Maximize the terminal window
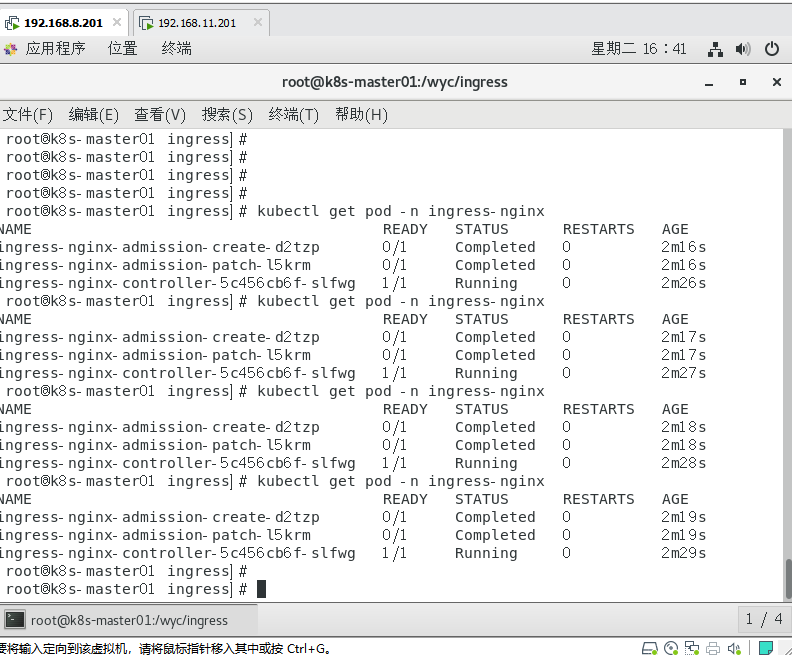The width and height of the screenshot is (792, 655). (x=742, y=82)
